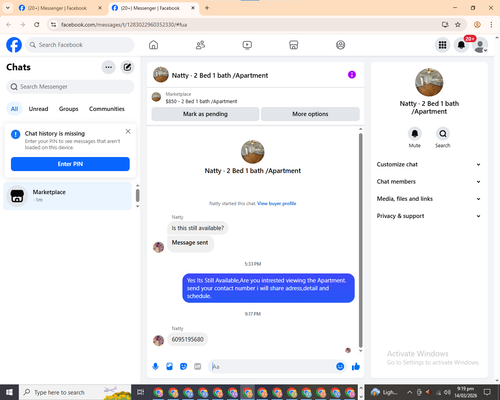Image resolution: width=500 pixels, height=400 pixels.
Task: Open the browser tab search dropdown arrow
Action: tap(8, 8)
